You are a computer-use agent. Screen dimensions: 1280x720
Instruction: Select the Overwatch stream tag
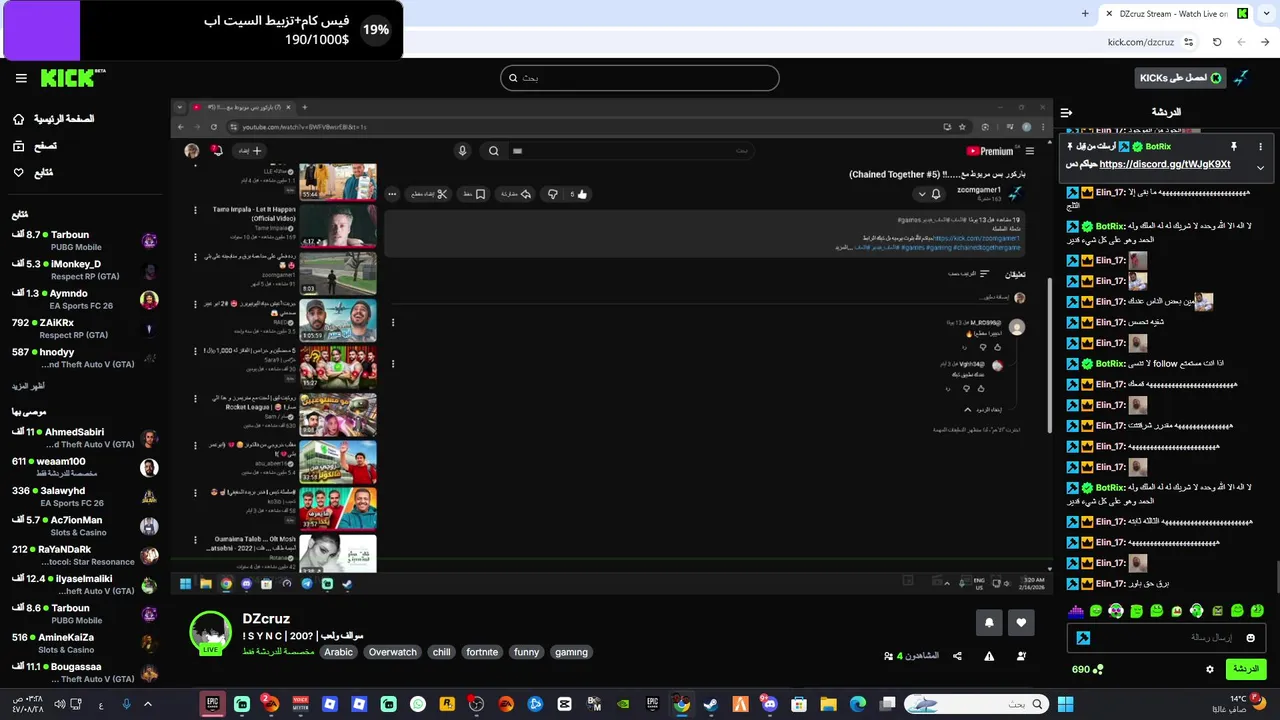[392, 652]
